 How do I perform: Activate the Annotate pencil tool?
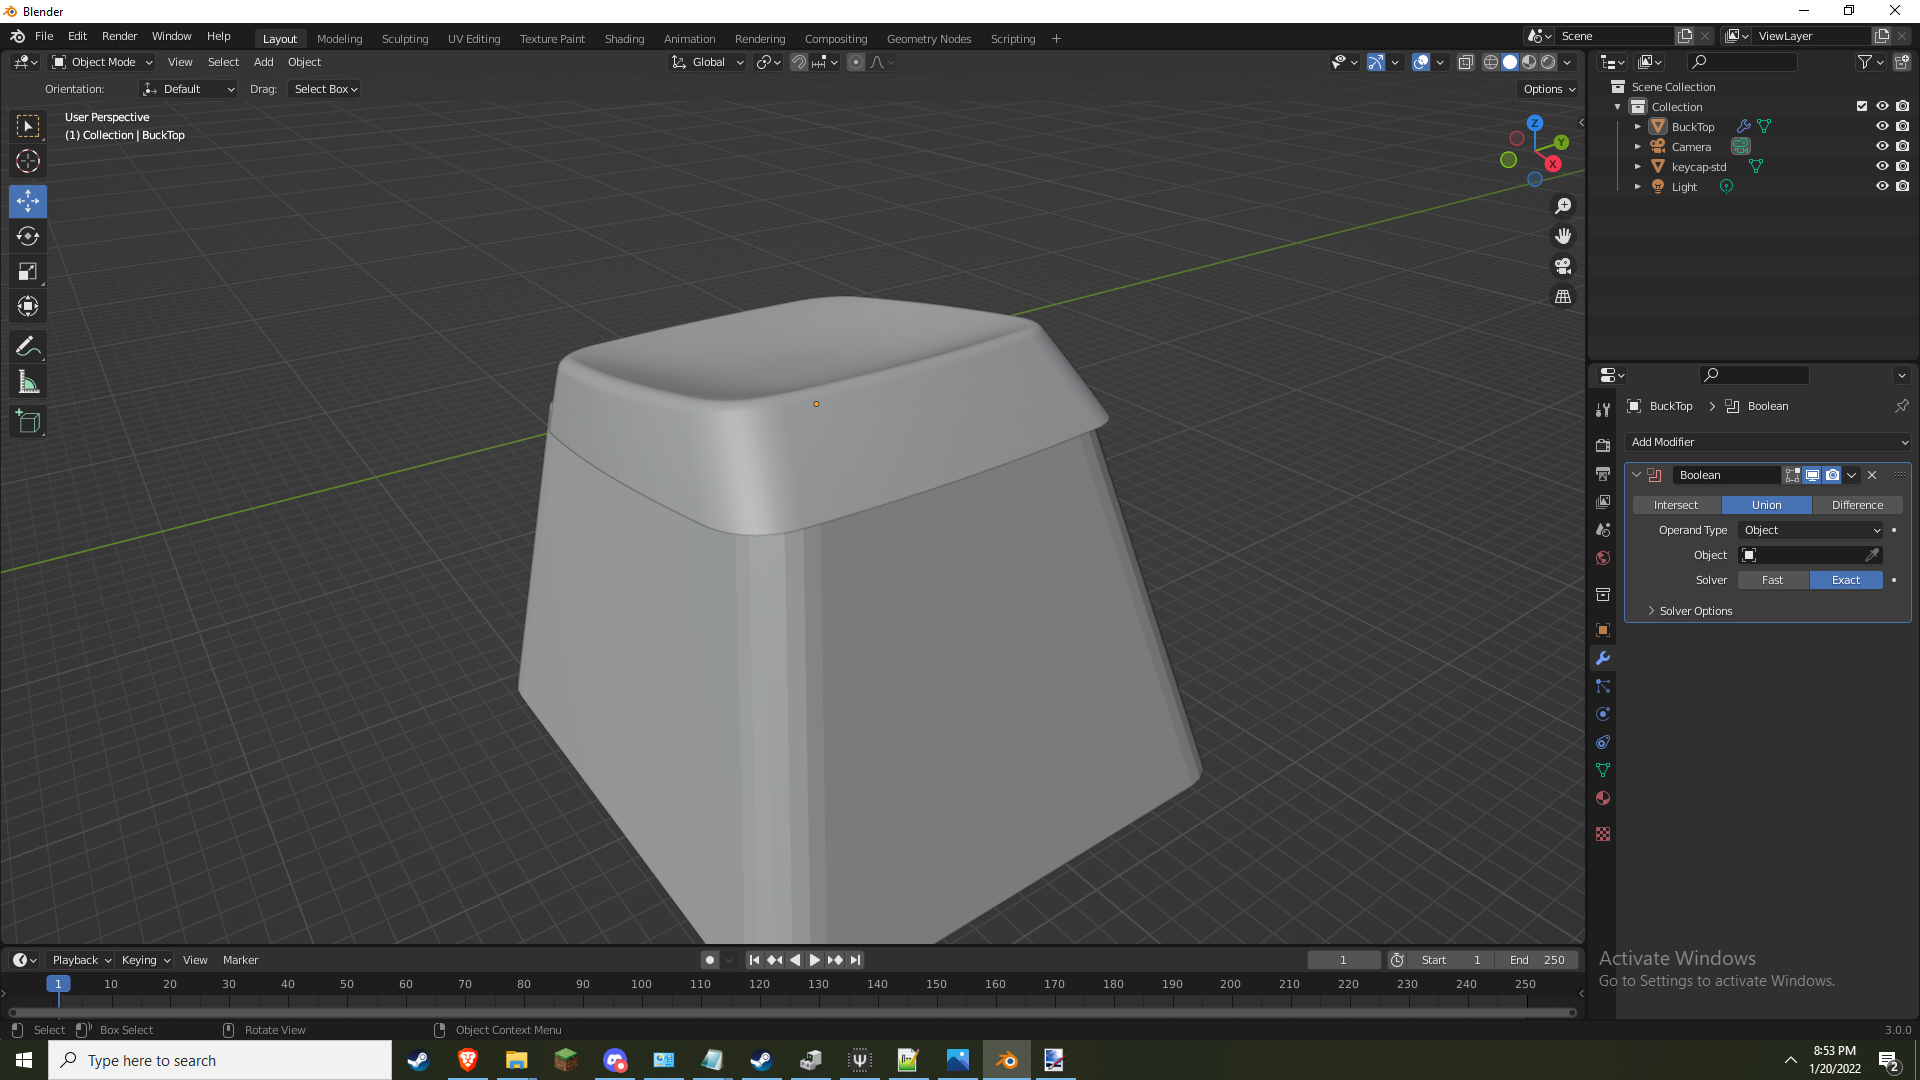coord(28,347)
